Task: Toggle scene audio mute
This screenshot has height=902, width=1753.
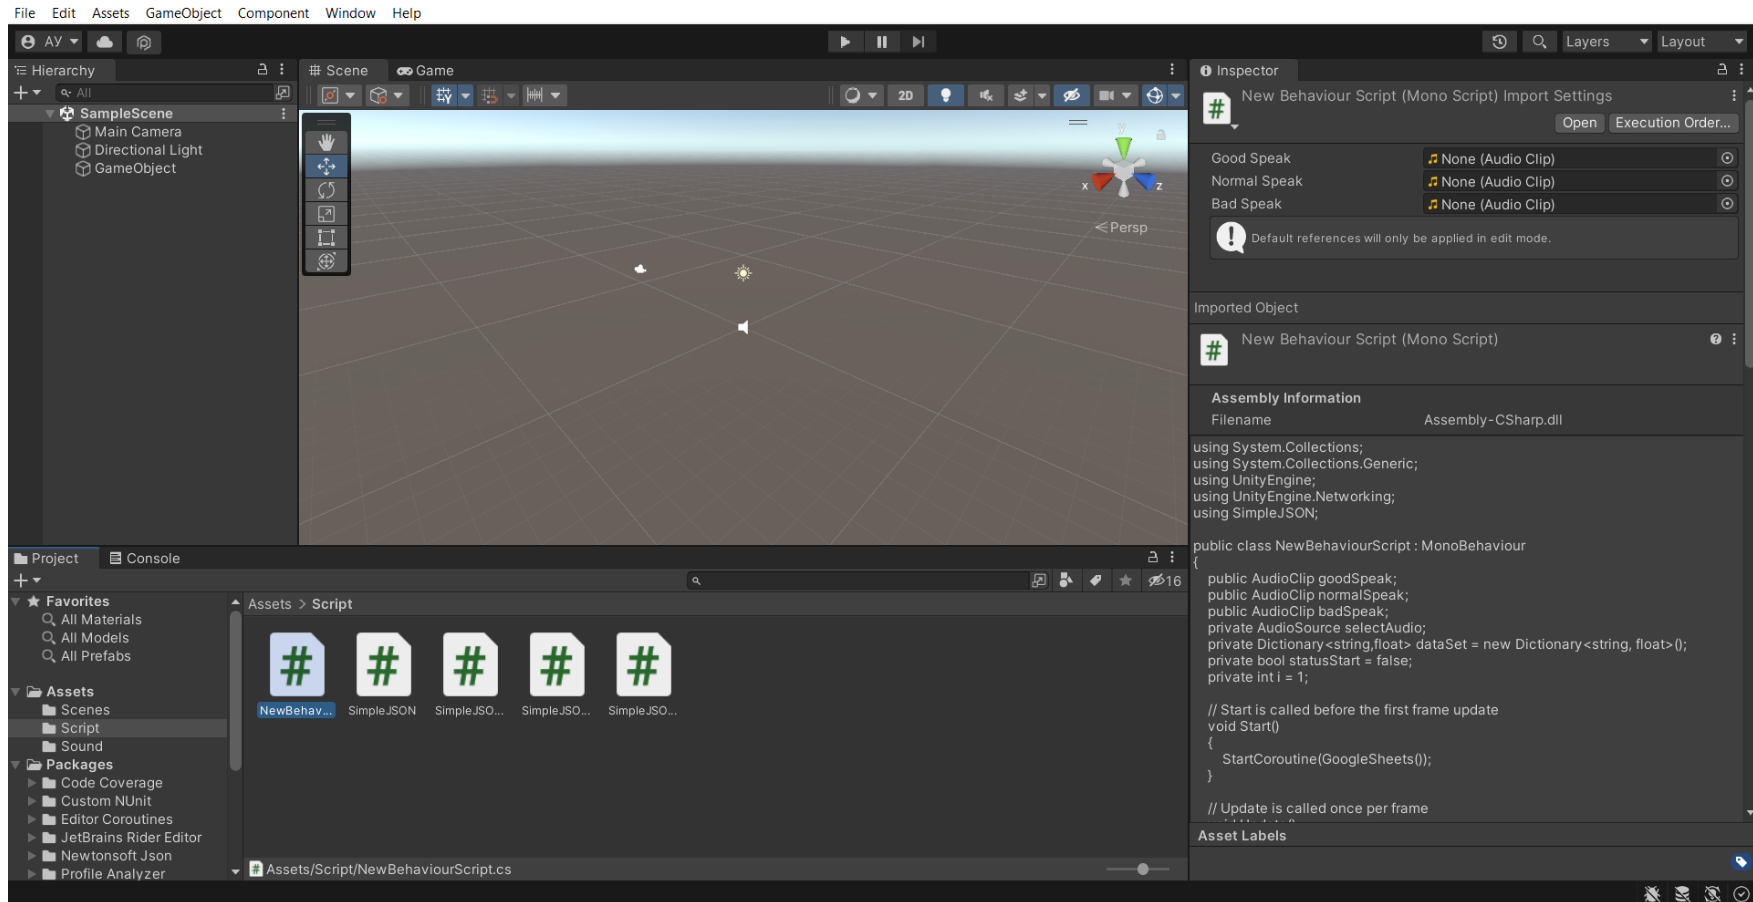Action: tap(986, 95)
